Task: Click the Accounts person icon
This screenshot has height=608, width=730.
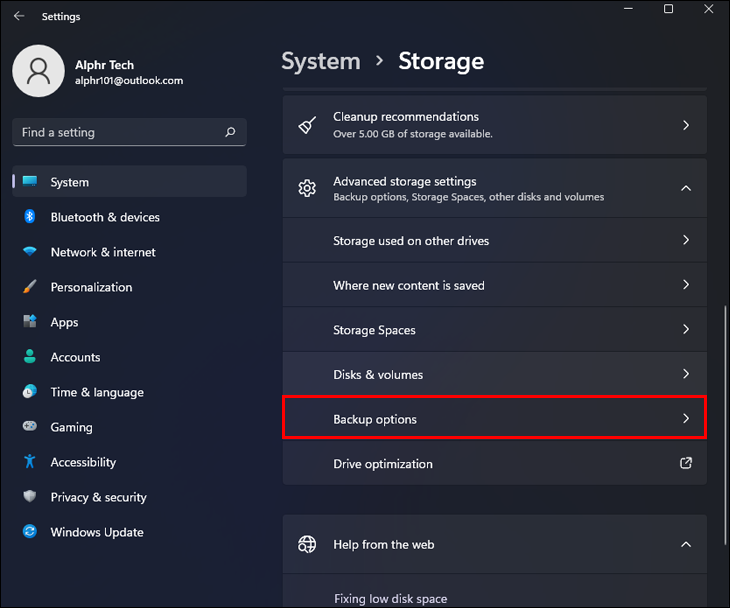Action: tap(30, 357)
